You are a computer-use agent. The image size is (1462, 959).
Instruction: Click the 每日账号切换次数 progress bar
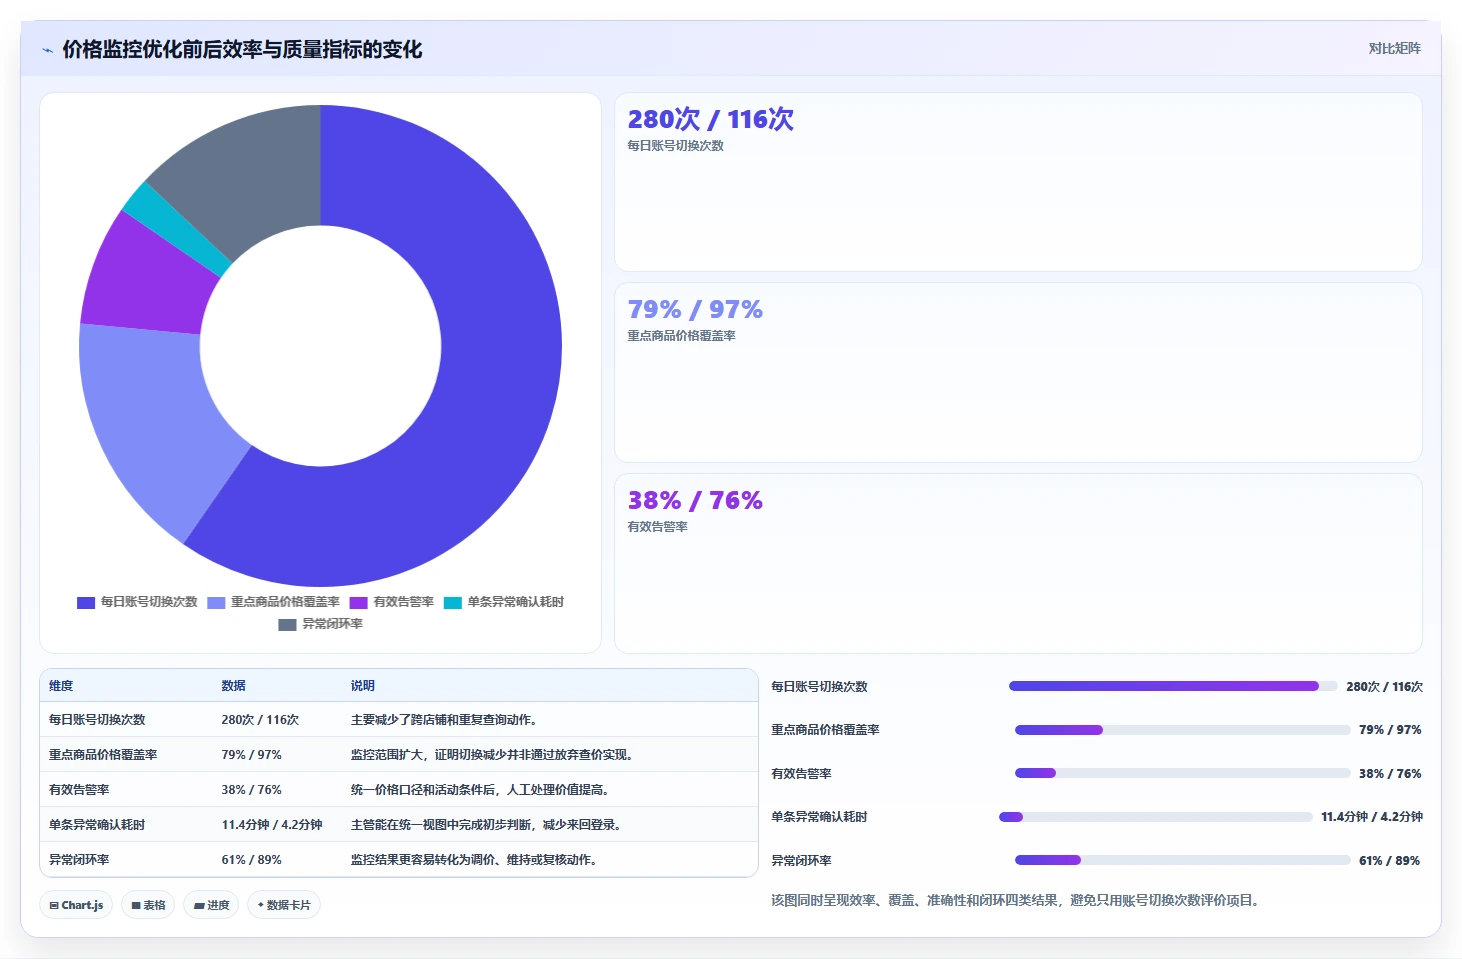pos(1172,686)
